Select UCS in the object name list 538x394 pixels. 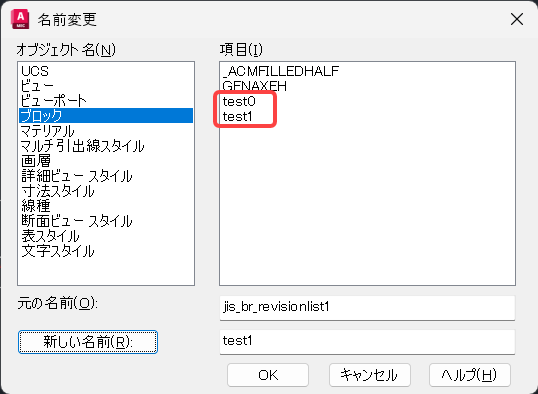(106, 71)
